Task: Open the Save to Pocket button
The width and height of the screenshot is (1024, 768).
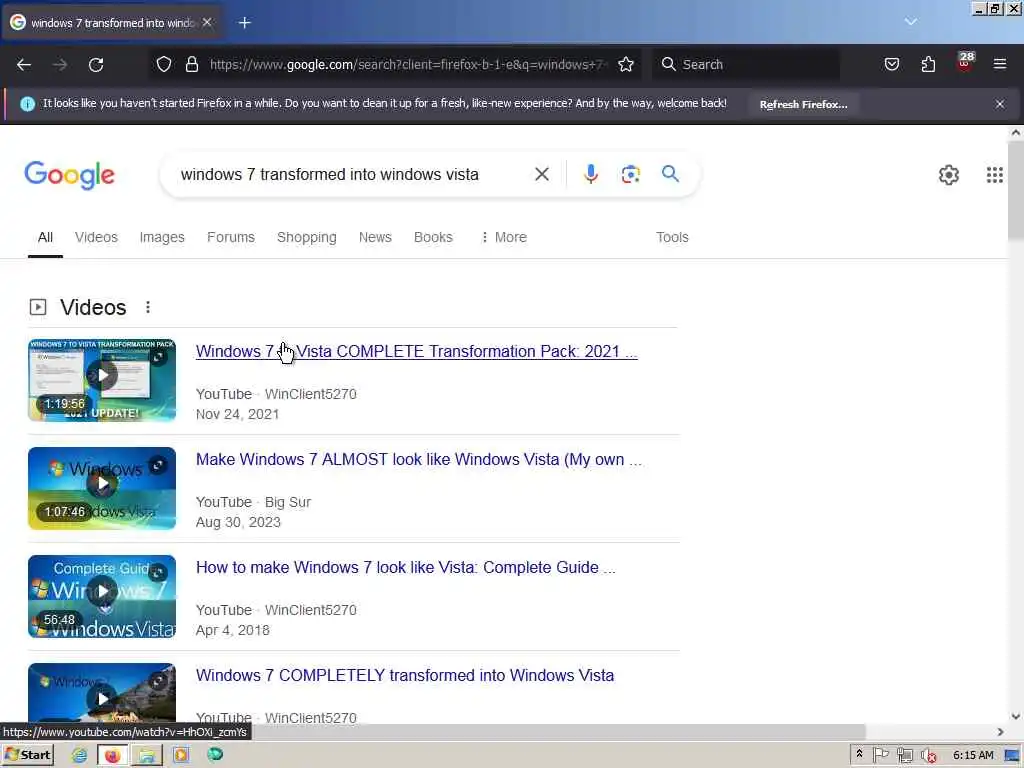Action: click(x=891, y=64)
